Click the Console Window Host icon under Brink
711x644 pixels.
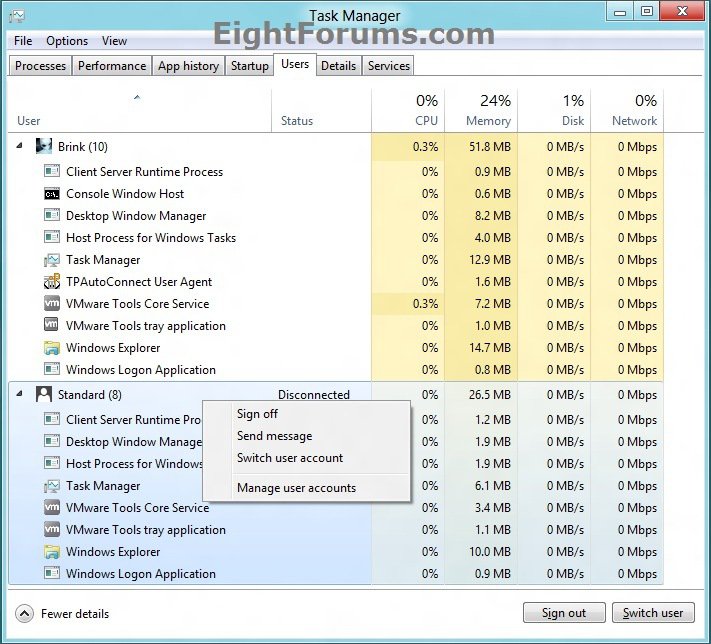pyautogui.click(x=52, y=194)
